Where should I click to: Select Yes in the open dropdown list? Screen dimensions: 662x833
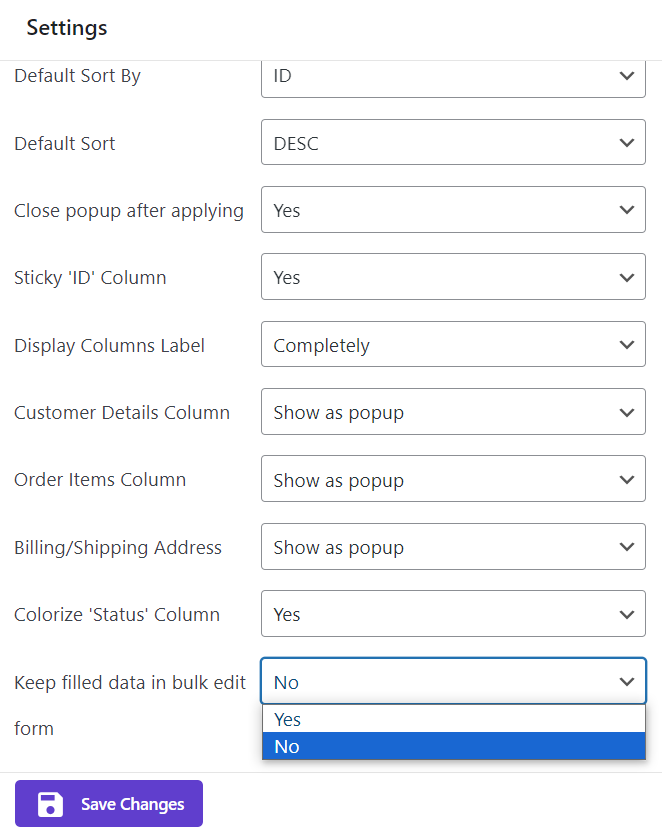453,720
